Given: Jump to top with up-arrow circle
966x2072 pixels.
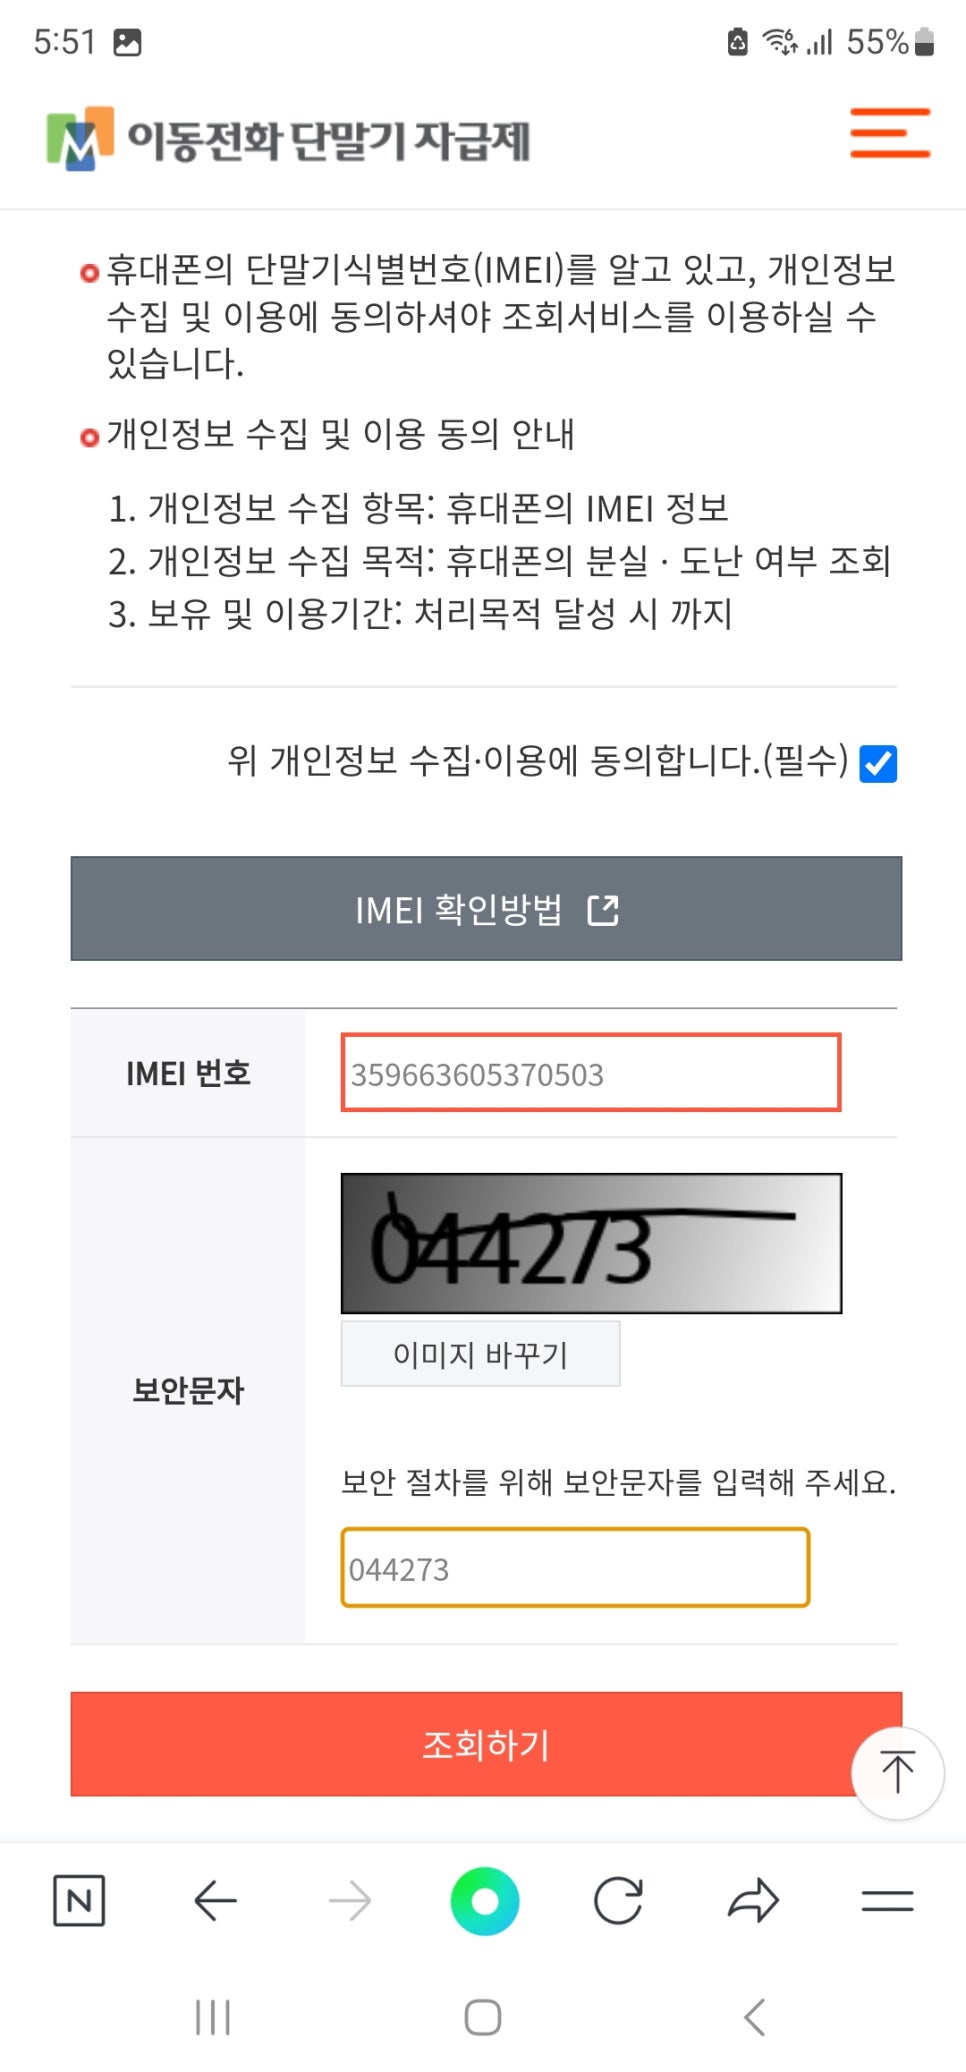Looking at the screenshot, I should tap(897, 1773).
